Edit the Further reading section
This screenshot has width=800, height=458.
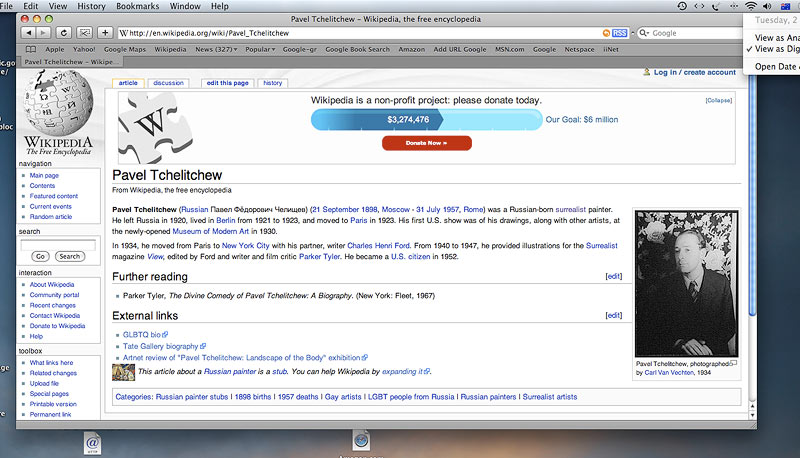click(x=614, y=276)
